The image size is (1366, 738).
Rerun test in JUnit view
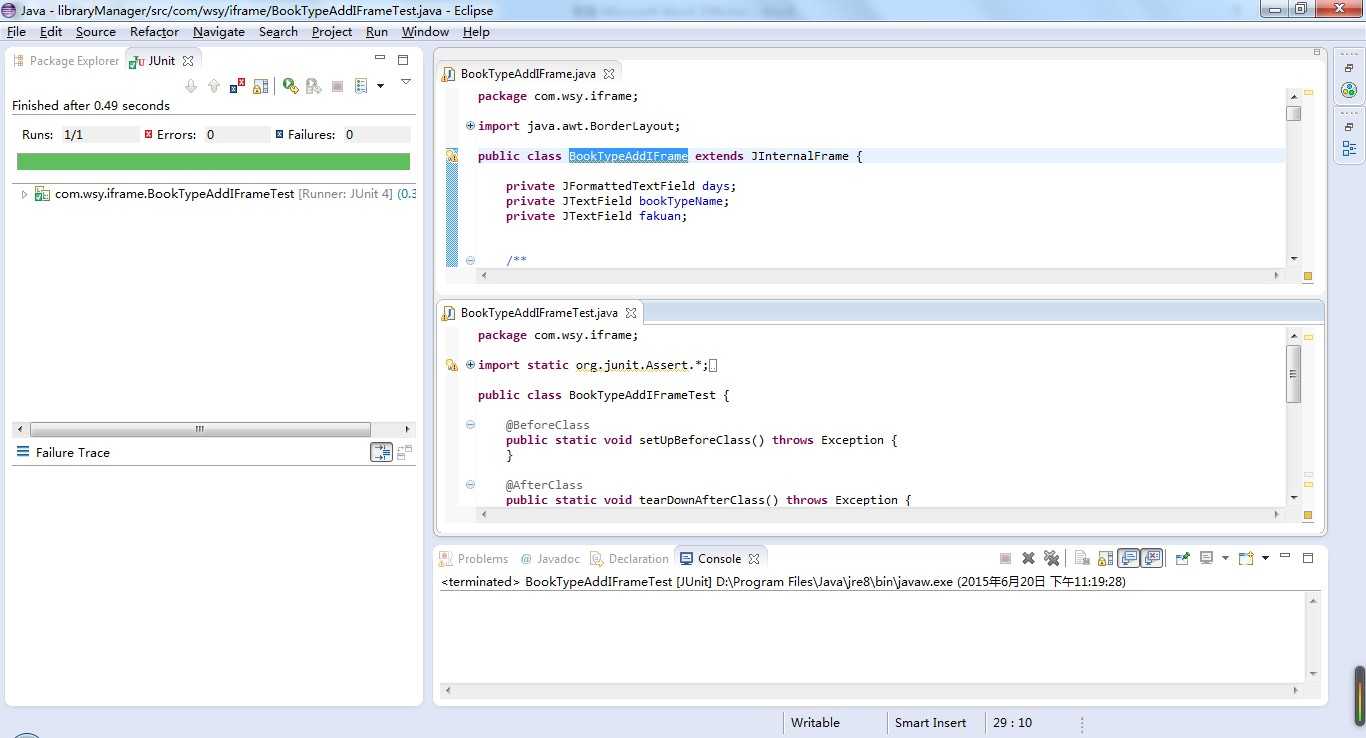point(290,86)
